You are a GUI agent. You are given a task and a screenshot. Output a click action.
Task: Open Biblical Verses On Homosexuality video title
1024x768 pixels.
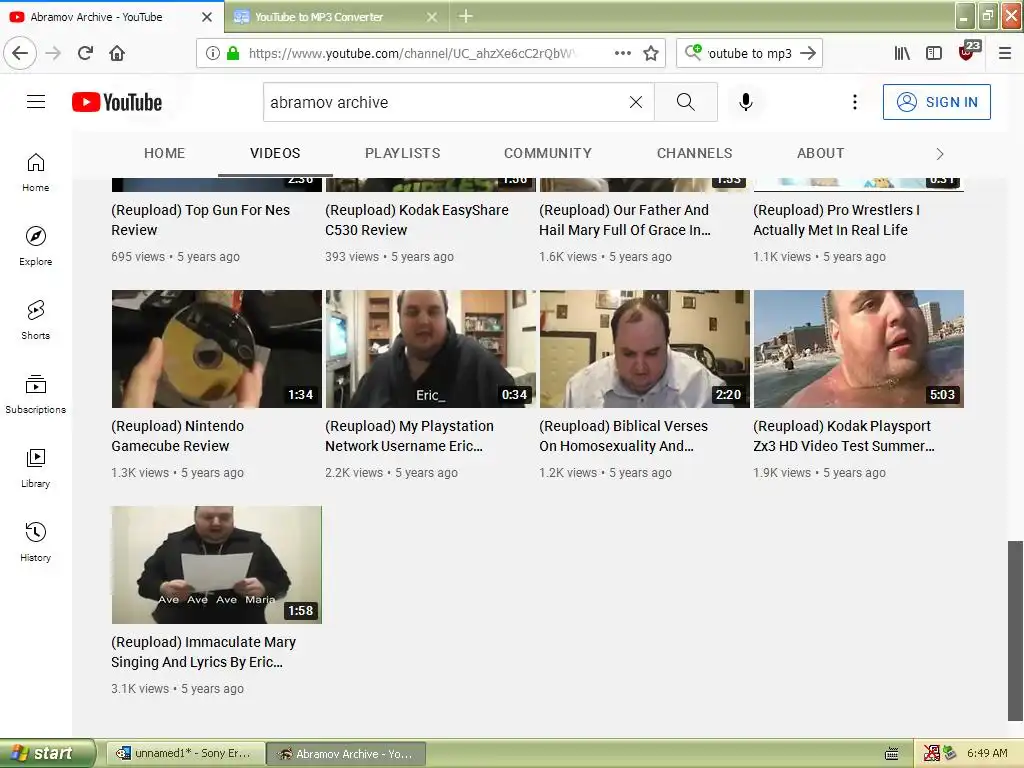click(624, 436)
